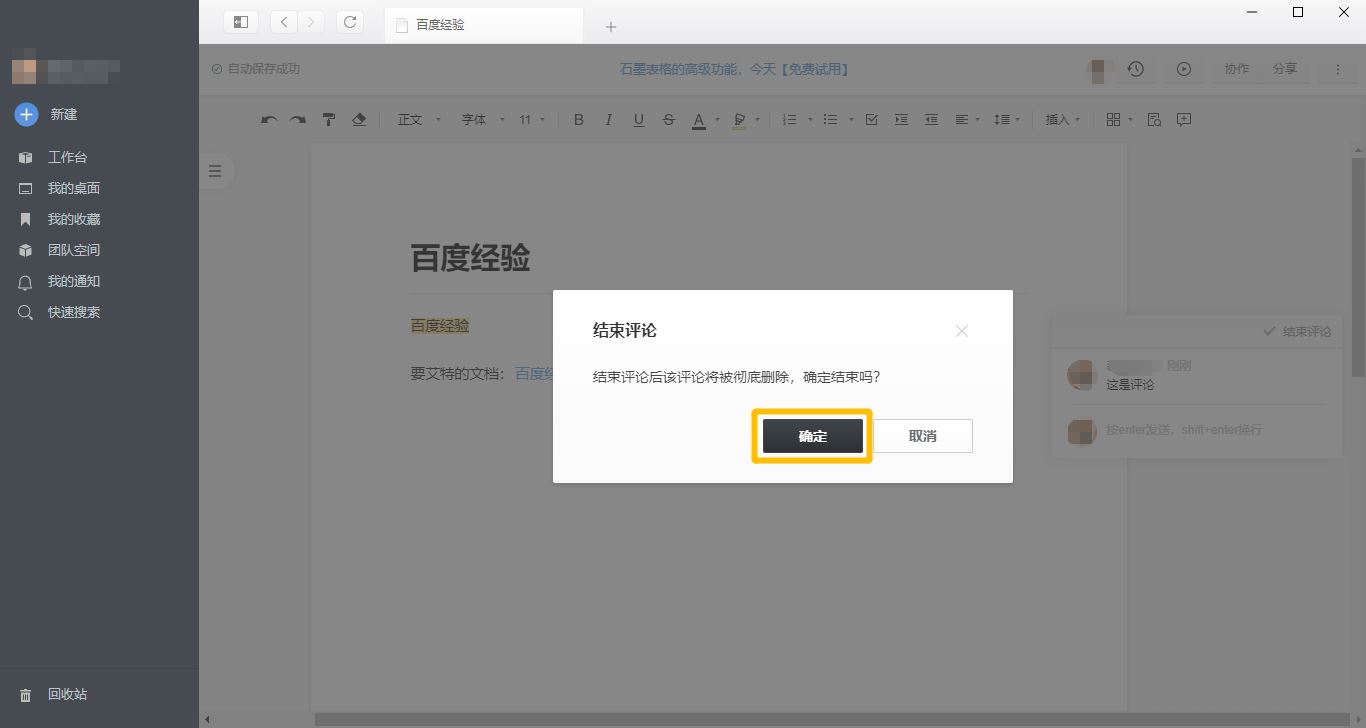The height and width of the screenshot is (728, 1366).
Task: Create a new document with 新建
Action: pos(46,114)
